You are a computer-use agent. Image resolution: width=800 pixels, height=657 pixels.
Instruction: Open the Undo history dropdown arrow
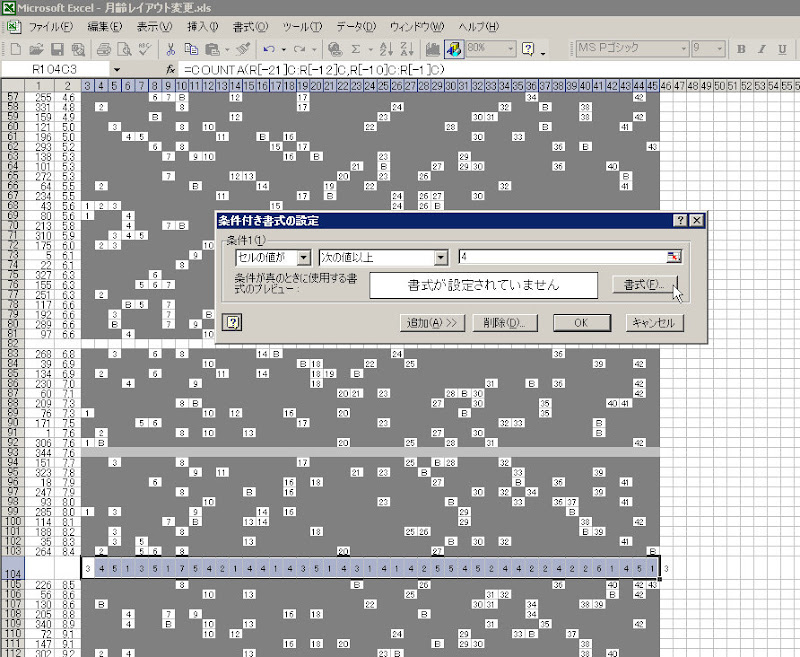tap(283, 50)
